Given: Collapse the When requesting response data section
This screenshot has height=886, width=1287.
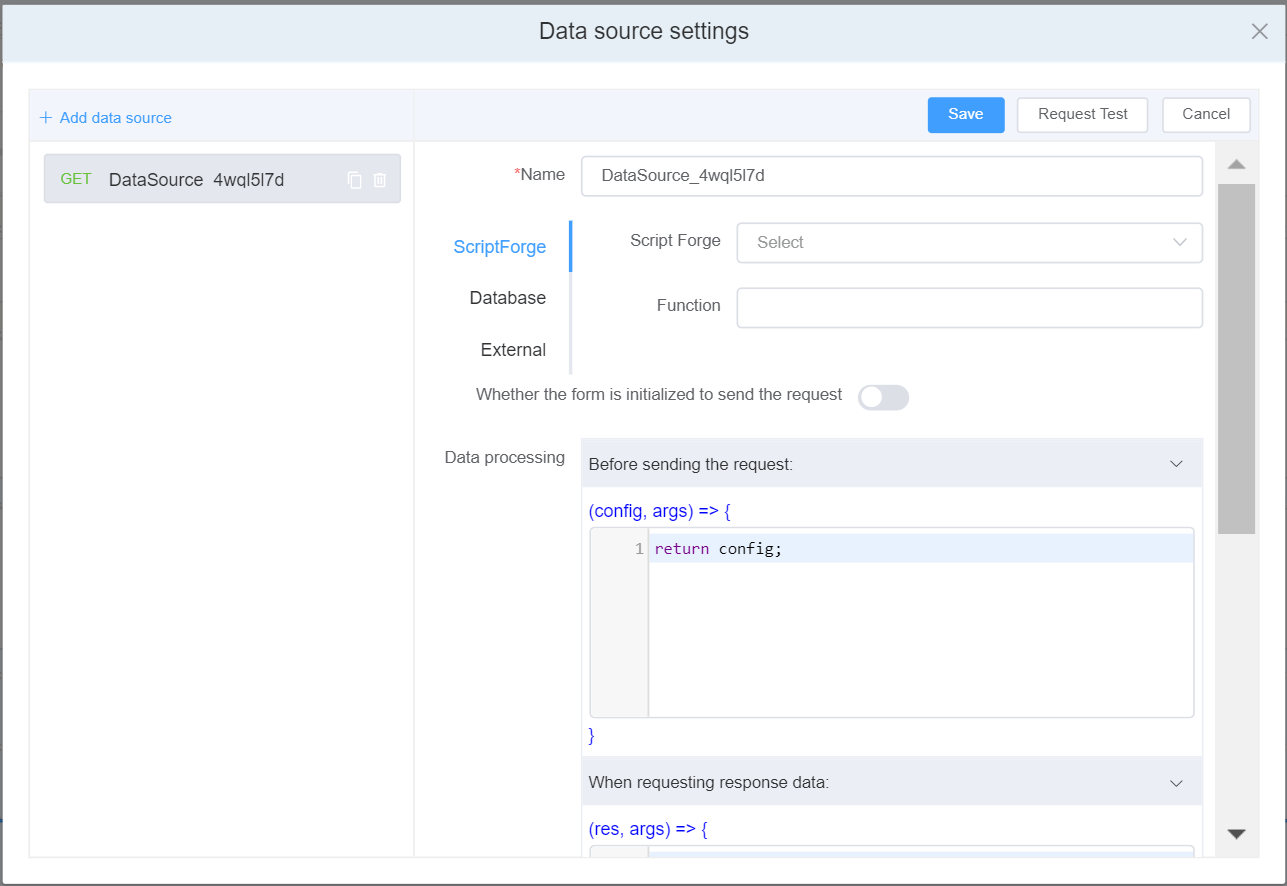Looking at the screenshot, I should tap(1176, 783).
